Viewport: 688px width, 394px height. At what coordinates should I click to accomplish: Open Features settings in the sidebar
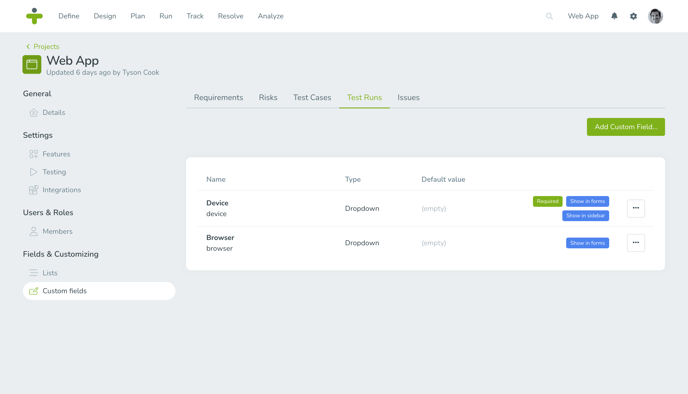[56, 154]
